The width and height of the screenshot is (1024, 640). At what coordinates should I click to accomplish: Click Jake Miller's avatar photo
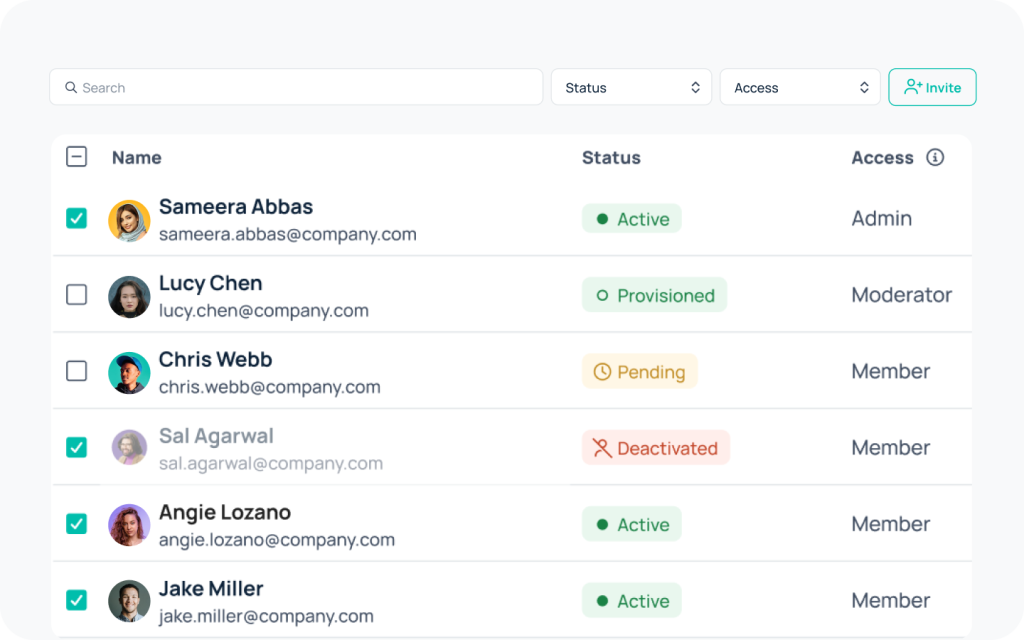(129, 601)
